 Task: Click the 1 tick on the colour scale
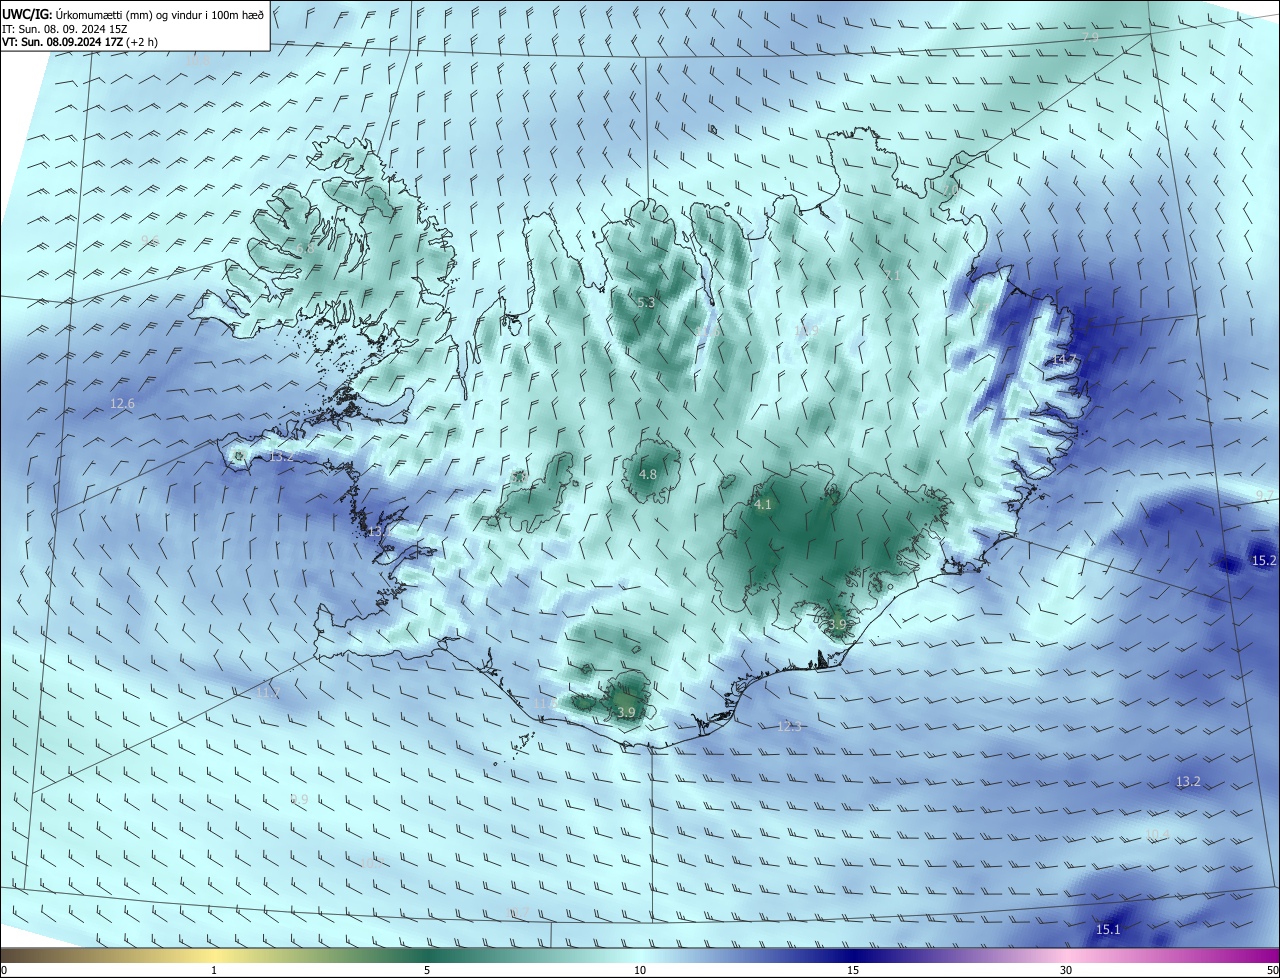point(214,970)
